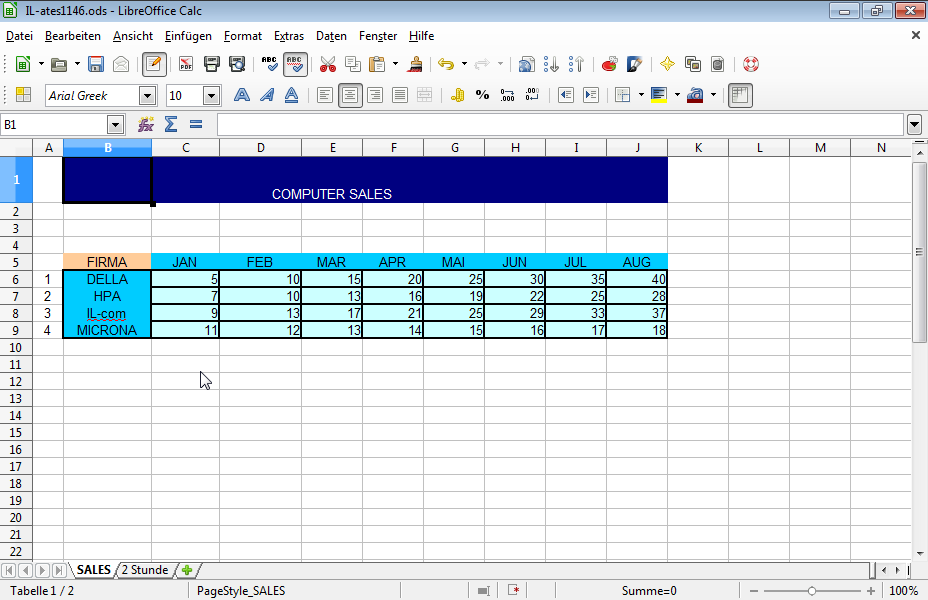Open the Bearbeiten menu
The width and height of the screenshot is (928, 600).
click(73, 36)
